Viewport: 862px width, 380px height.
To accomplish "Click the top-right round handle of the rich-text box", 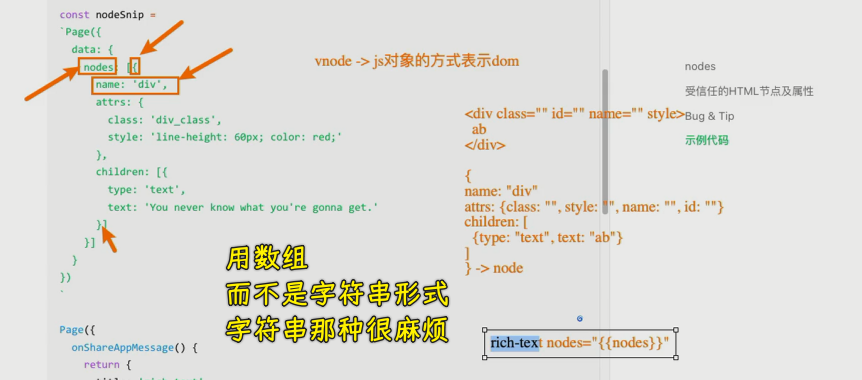I will 676,330.
